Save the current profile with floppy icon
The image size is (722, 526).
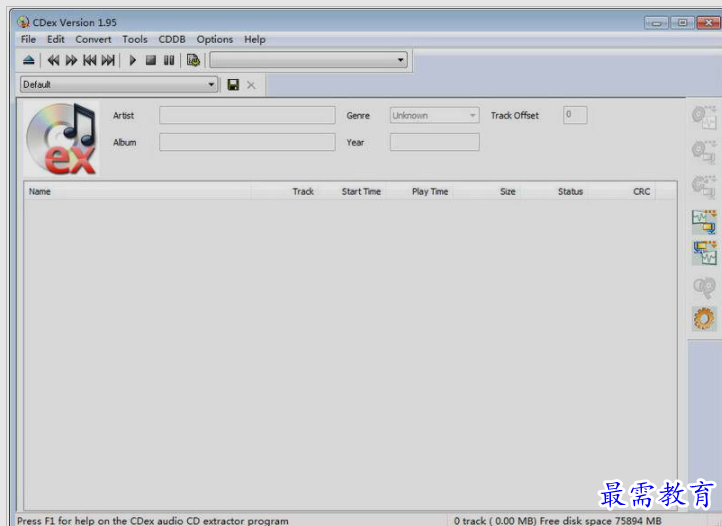click(233, 85)
